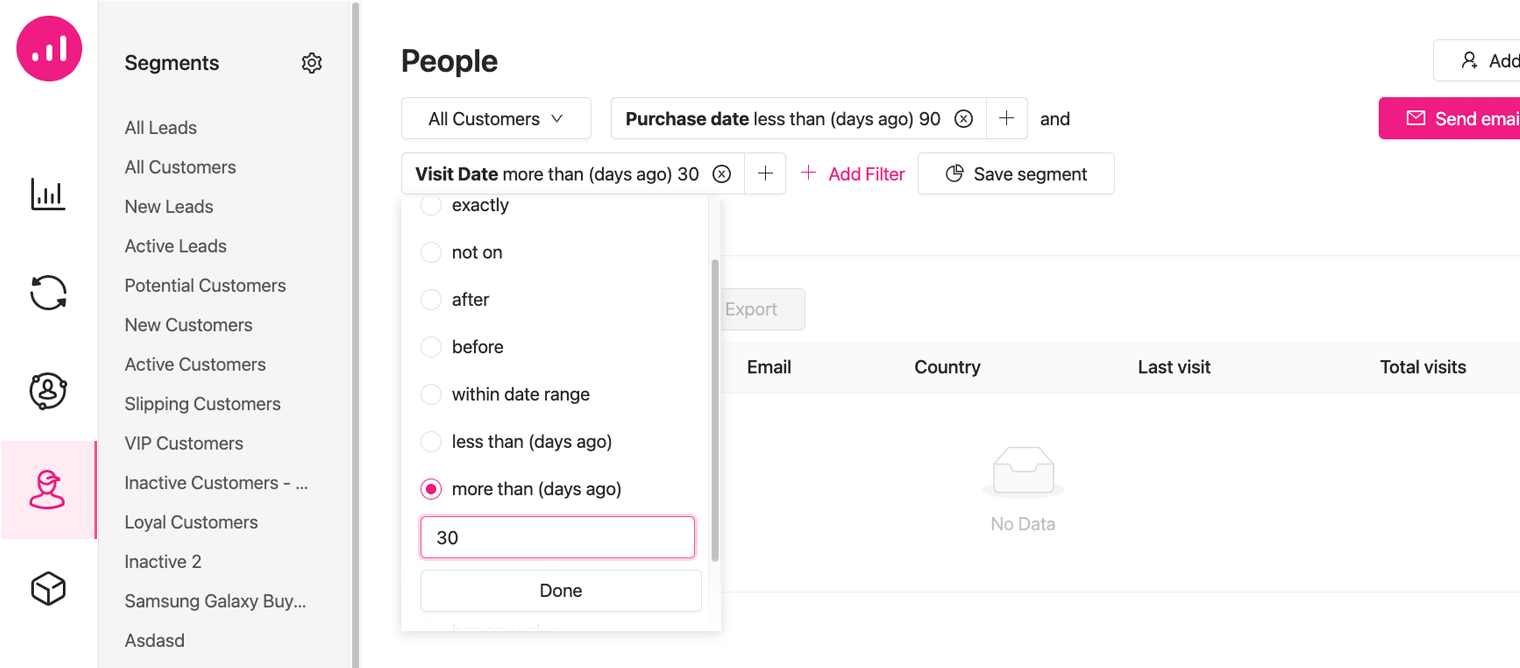Remove the Visit Date filter
The width and height of the screenshot is (1520, 668).
click(721, 174)
